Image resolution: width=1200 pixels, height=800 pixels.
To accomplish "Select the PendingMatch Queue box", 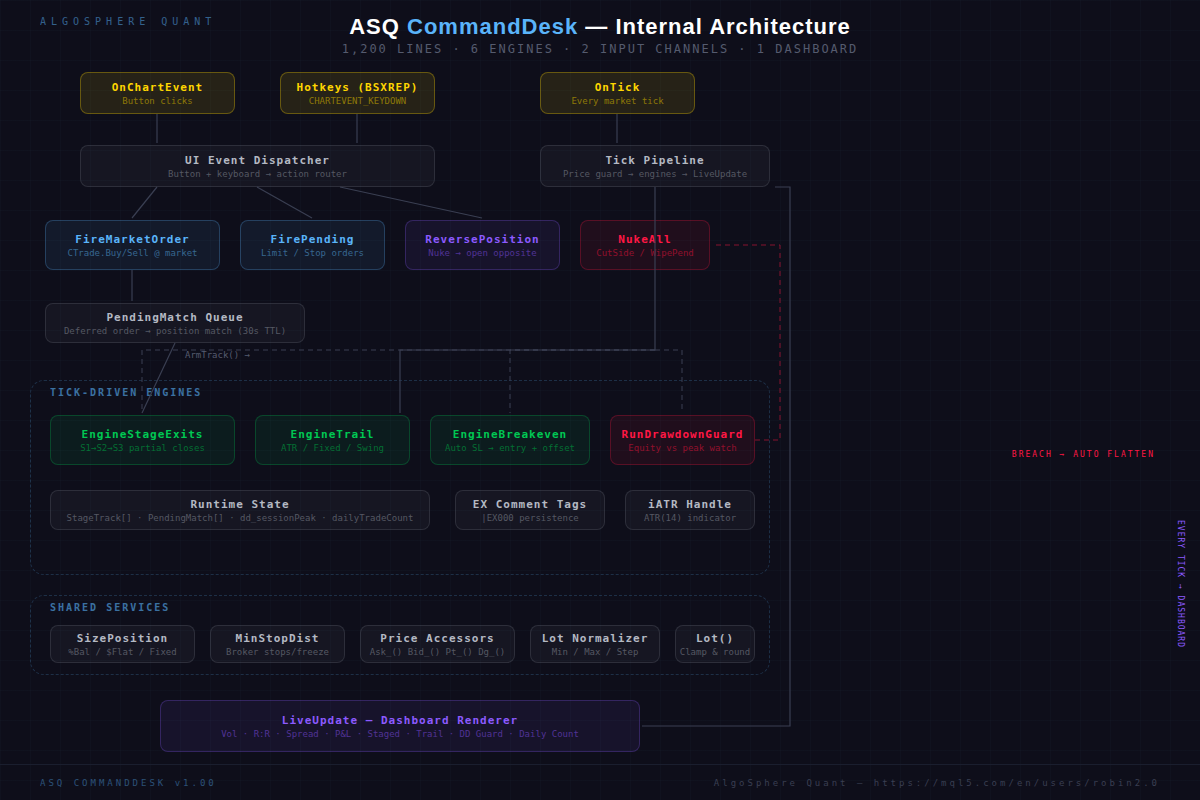I will [175, 323].
